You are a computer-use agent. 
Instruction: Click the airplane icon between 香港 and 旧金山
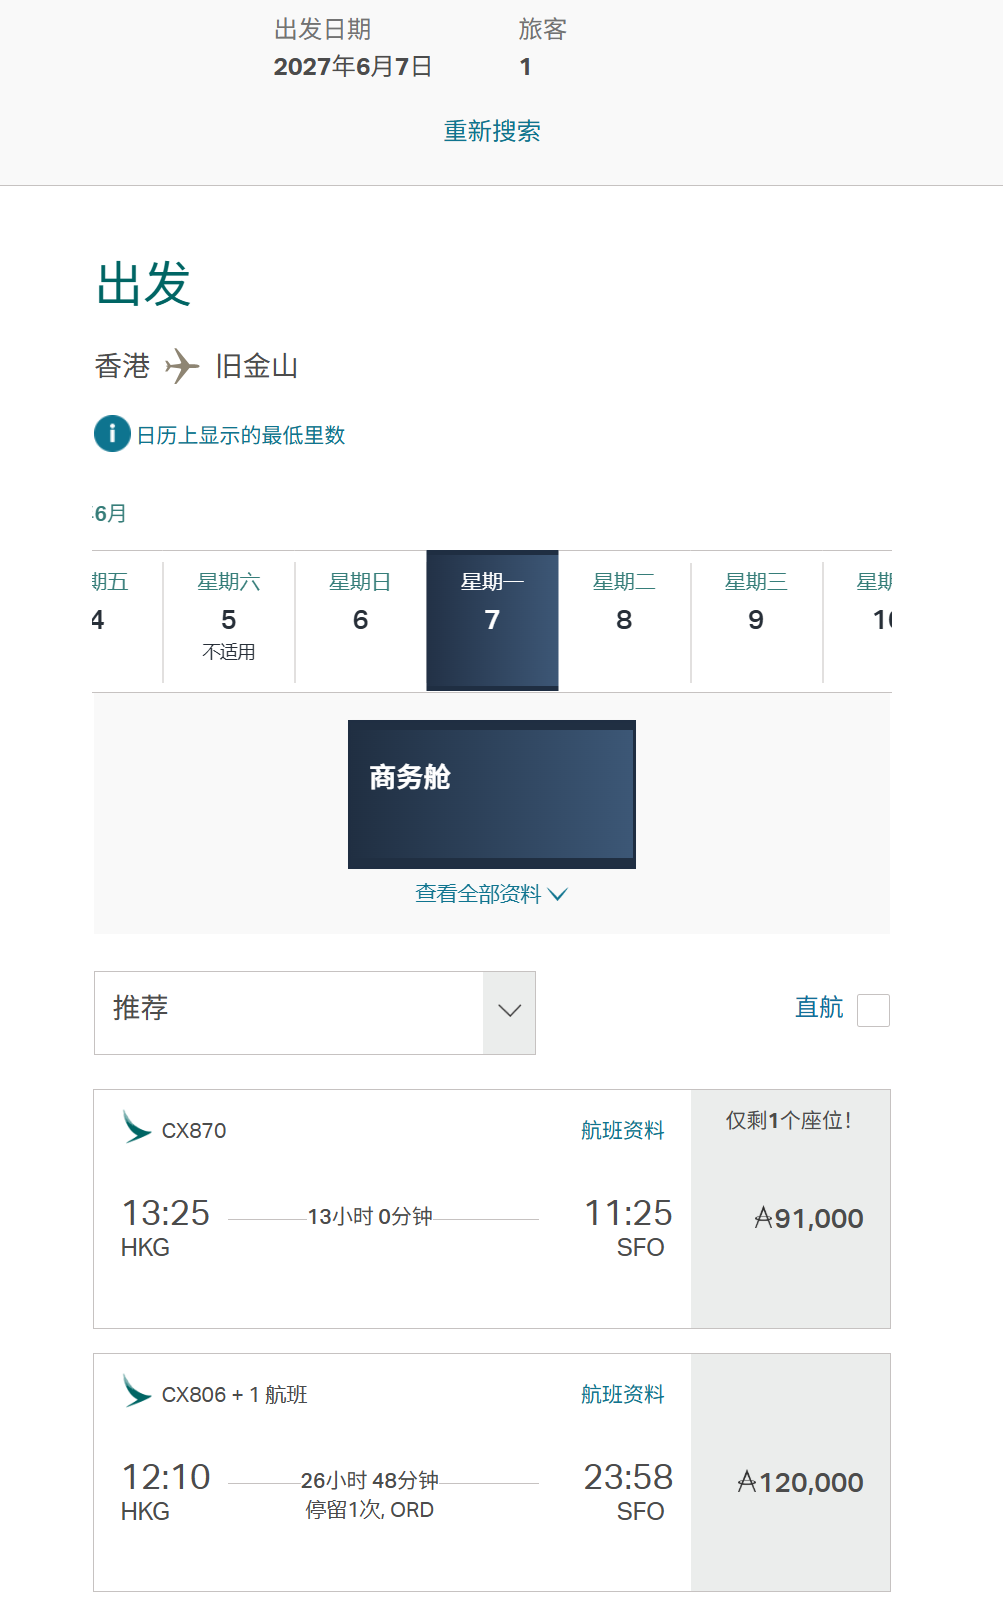(x=182, y=366)
